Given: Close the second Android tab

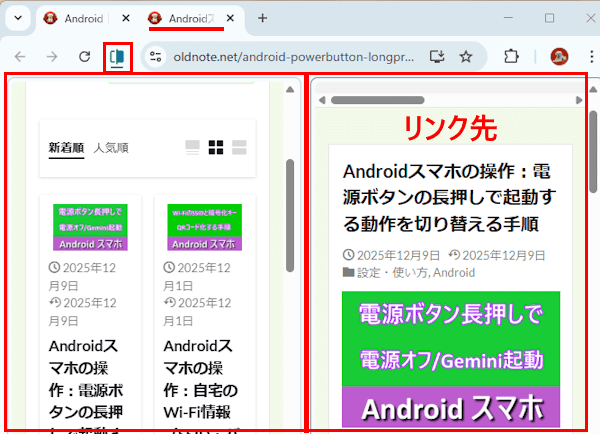Looking at the screenshot, I should click(230, 18).
